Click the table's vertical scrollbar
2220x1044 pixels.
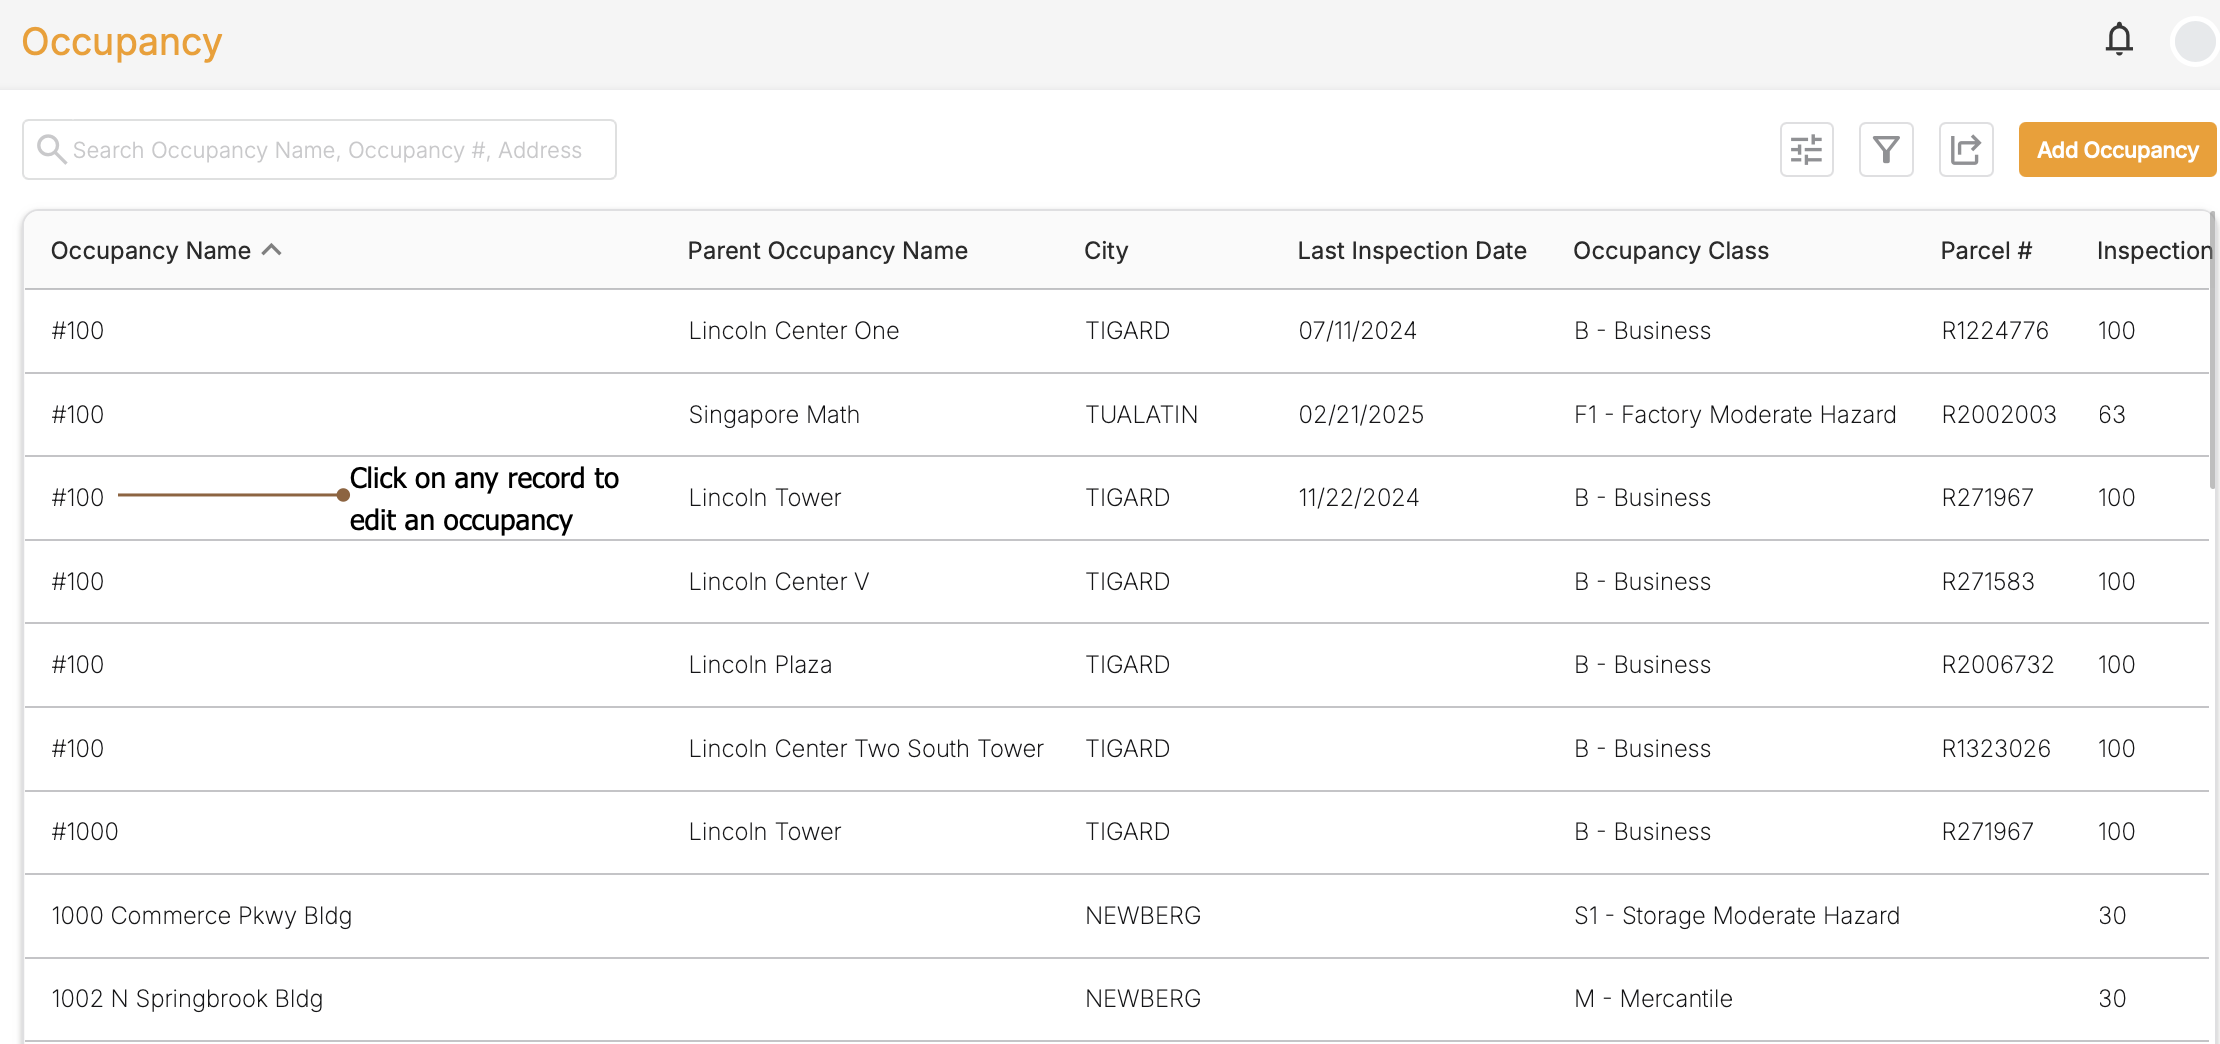[2213, 350]
